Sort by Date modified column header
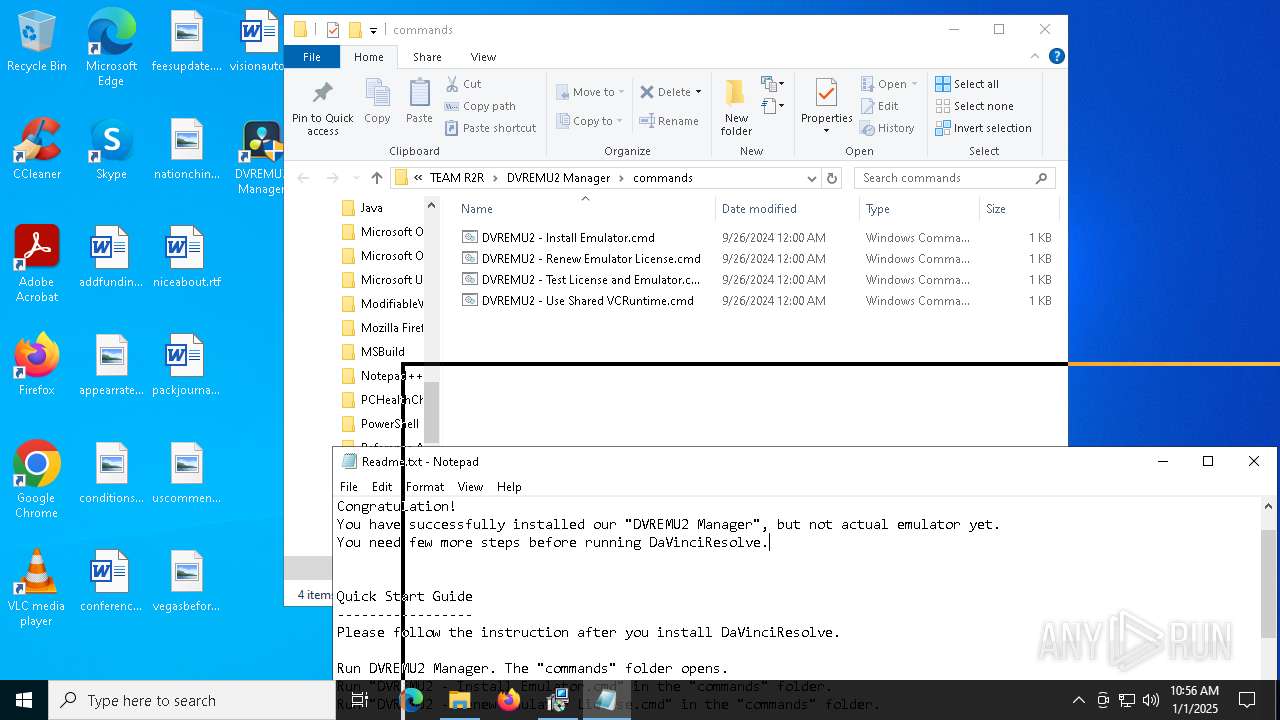 click(x=787, y=209)
